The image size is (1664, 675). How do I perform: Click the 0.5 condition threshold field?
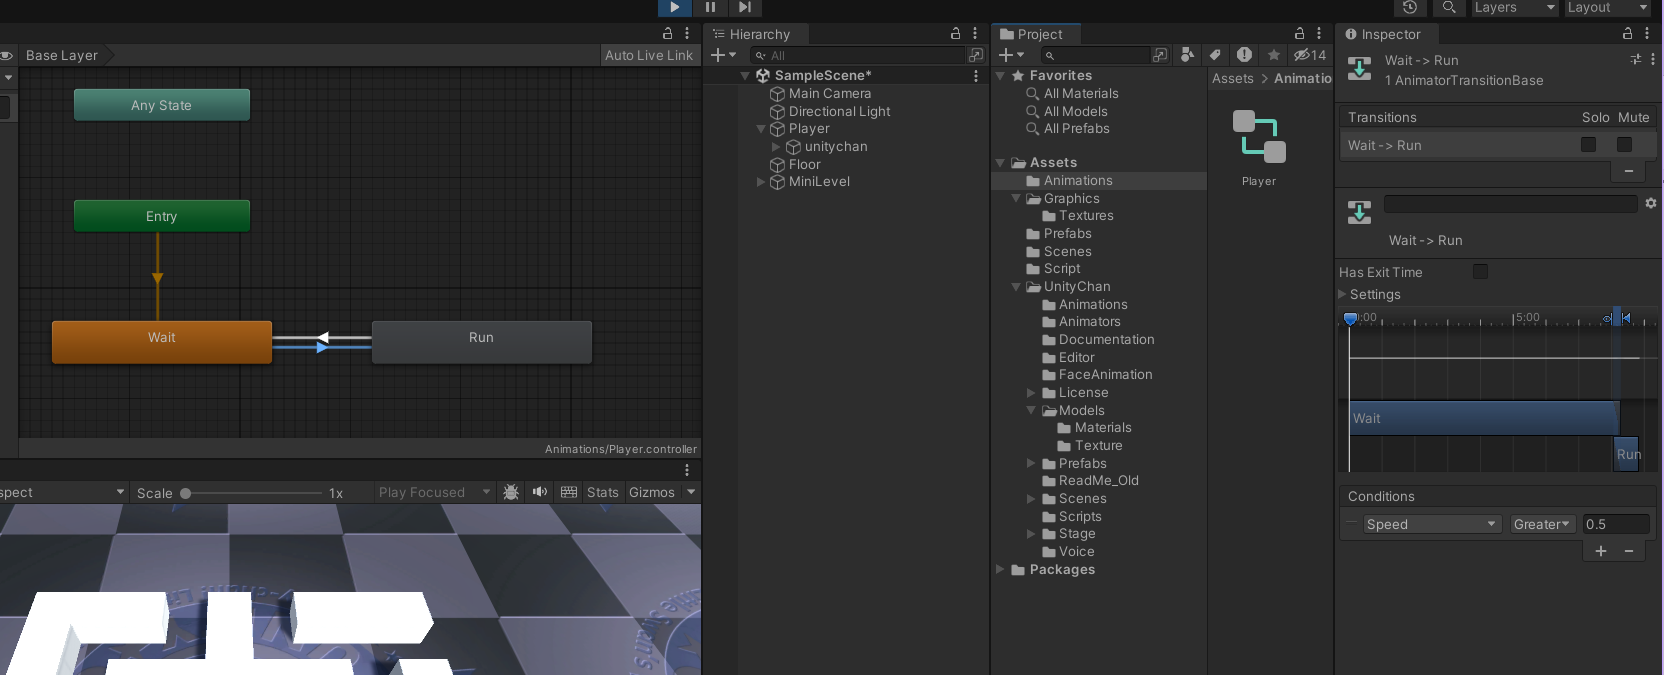click(x=1616, y=524)
